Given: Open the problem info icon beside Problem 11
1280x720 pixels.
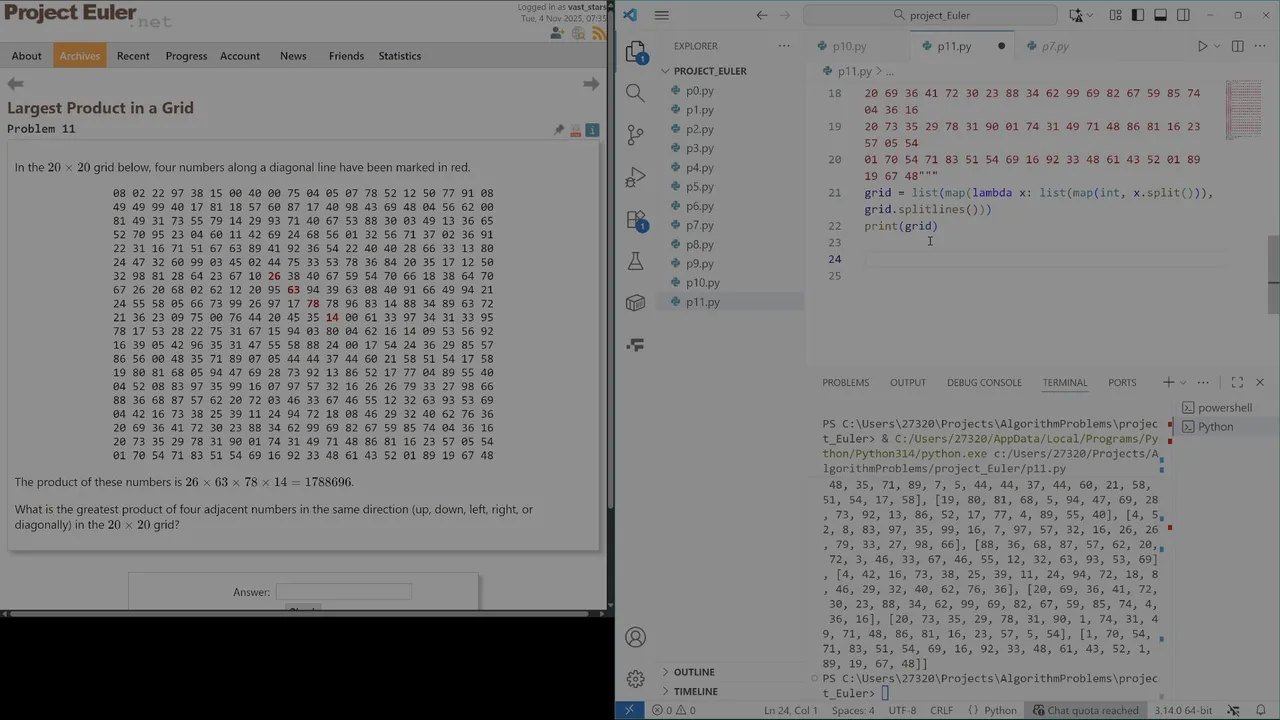Looking at the screenshot, I should (592, 130).
